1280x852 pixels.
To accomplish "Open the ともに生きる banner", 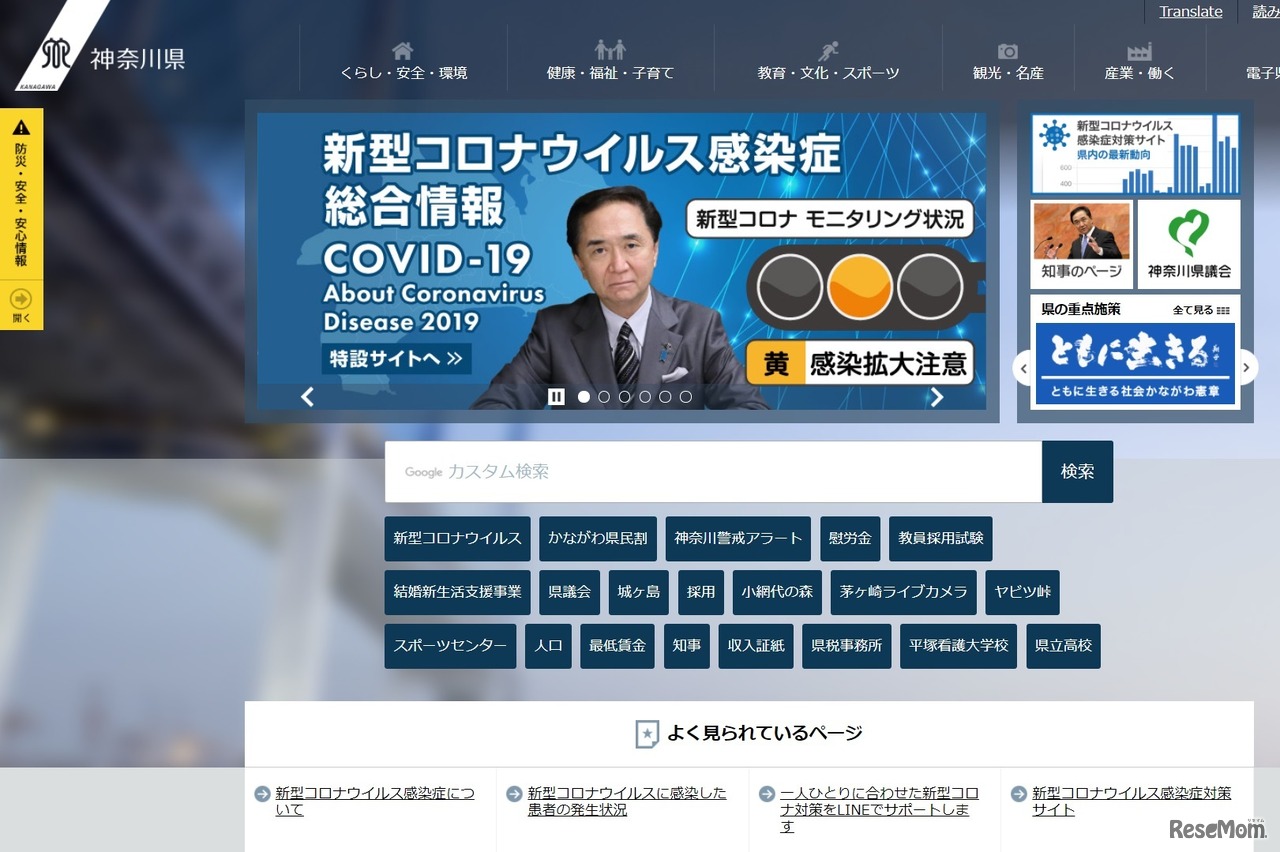I will pyautogui.click(x=1135, y=363).
